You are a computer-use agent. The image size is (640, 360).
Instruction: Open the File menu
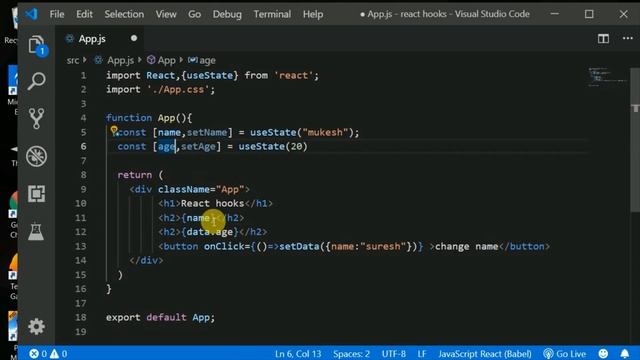pyautogui.click(x=57, y=14)
